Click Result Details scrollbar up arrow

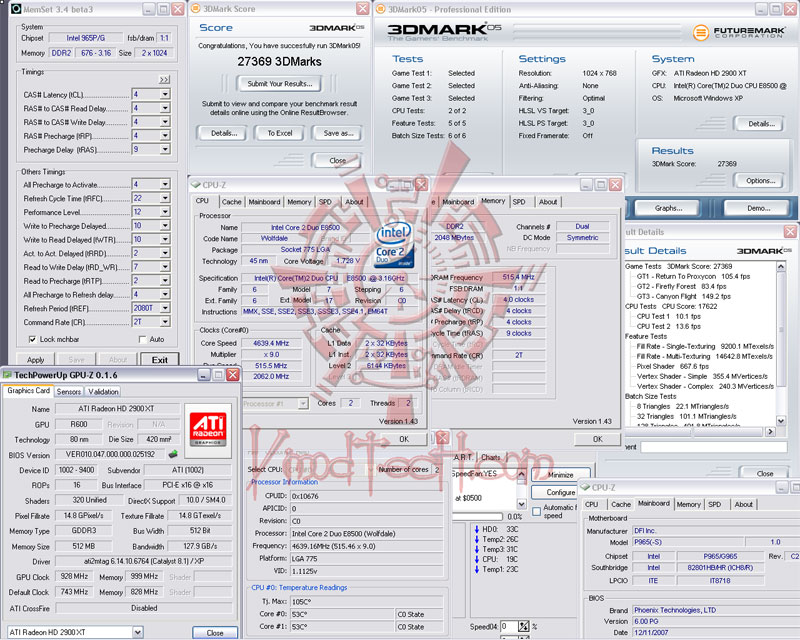pyautogui.click(x=781, y=266)
